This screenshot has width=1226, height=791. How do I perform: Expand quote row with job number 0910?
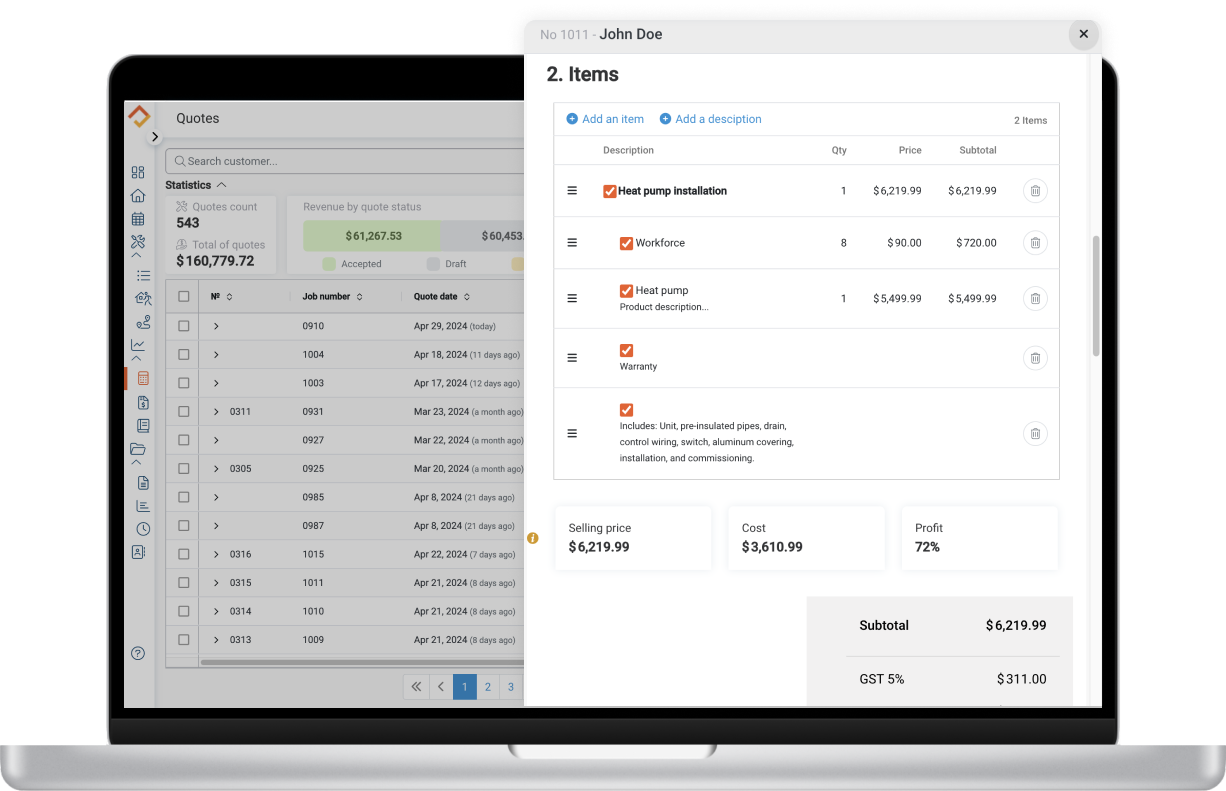[215, 326]
